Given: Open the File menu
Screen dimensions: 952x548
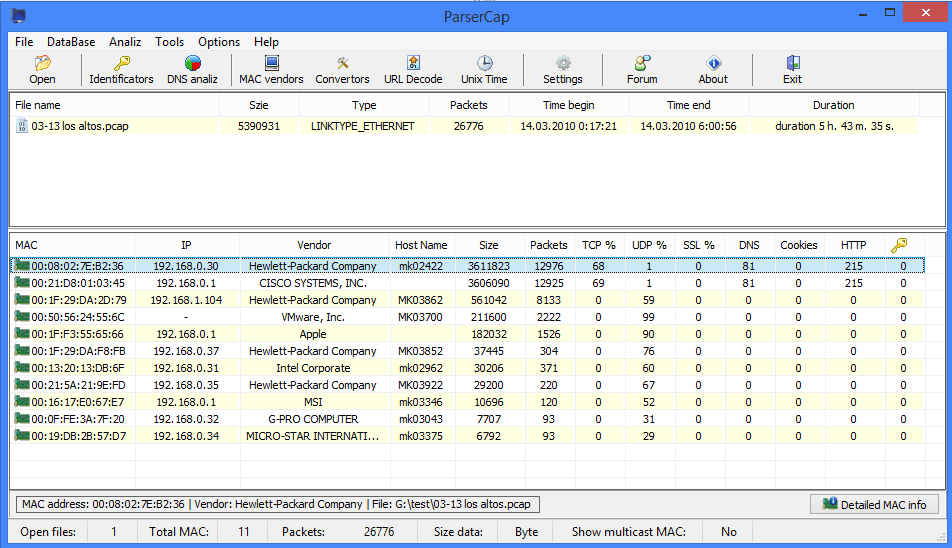Looking at the screenshot, I should pos(24,42).
